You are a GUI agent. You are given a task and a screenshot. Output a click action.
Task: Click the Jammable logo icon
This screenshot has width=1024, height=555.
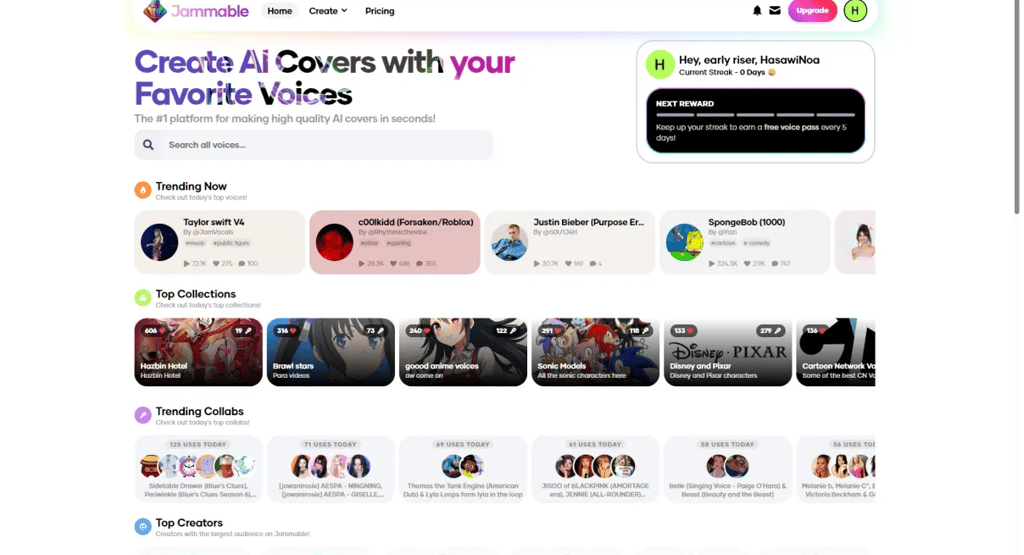pos(155,11)
